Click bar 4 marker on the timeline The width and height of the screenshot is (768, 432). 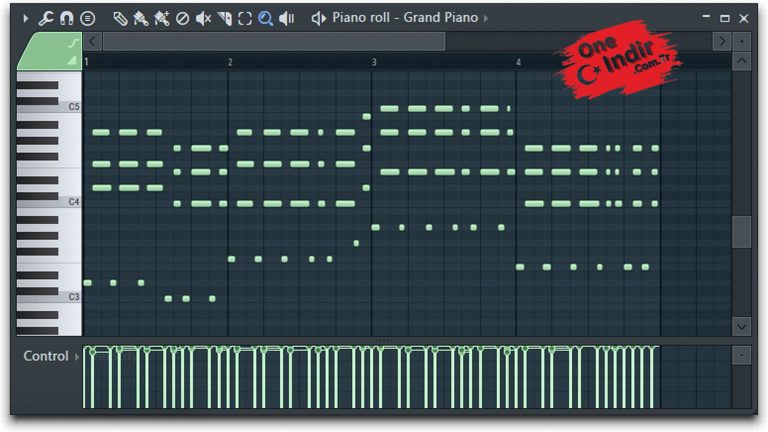pyautogui.click(x=518, y=62)
